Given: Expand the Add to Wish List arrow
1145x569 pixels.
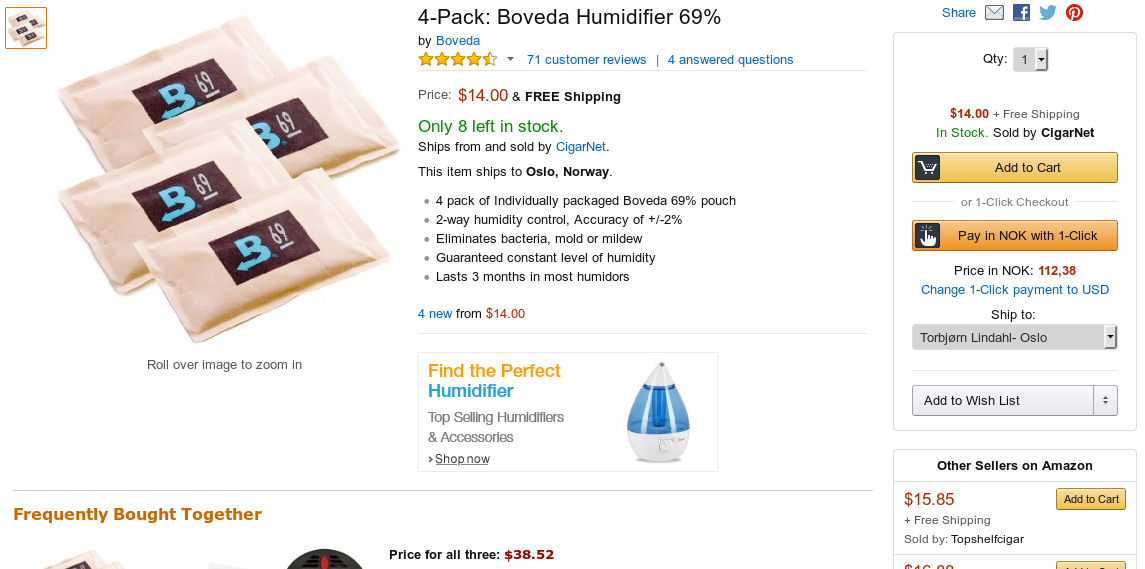Looking at the screenshot, I should coord(1105,400).
